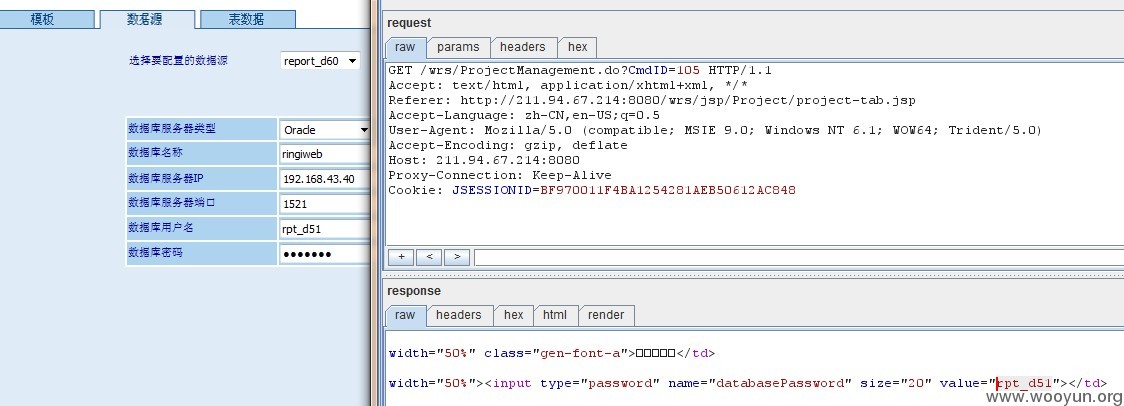Viewport: 1124px width, 406px height.
Task: Click the database password field
Action: coord(325,254)
